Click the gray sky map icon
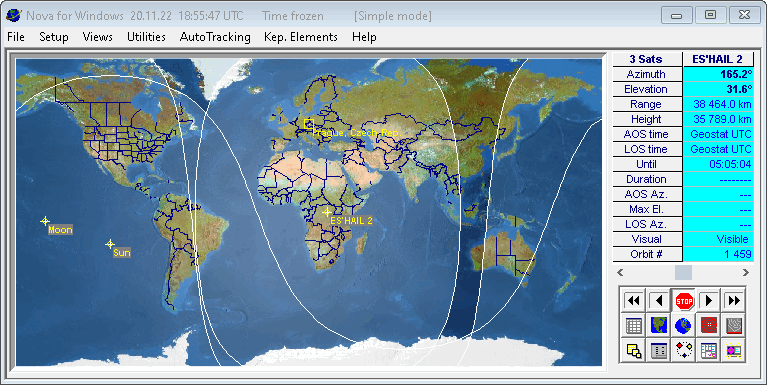This screenshot has width=767, height=385. coord(734,325)
